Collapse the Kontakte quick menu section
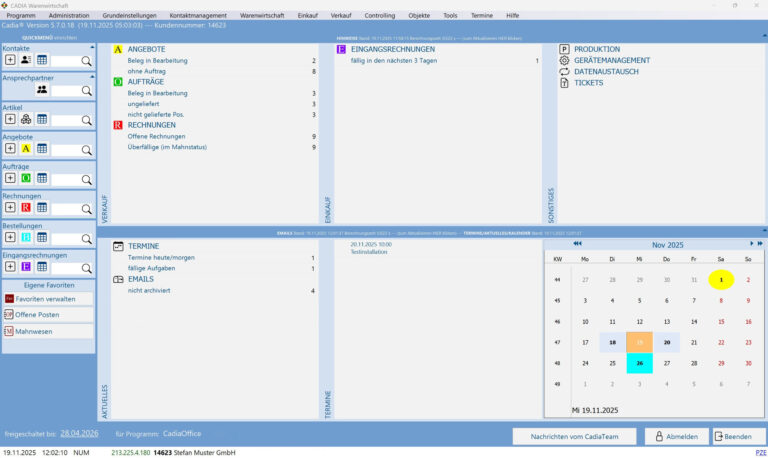768x458 pixels. (x=92, y=47)
